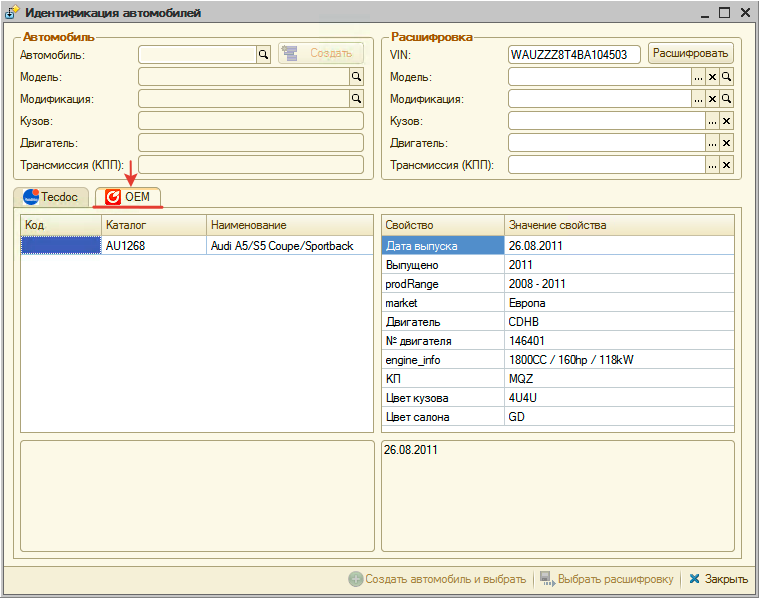Clear the Расшифровка Модификация field with X
759x598 pixels.
tap(713, 99)
